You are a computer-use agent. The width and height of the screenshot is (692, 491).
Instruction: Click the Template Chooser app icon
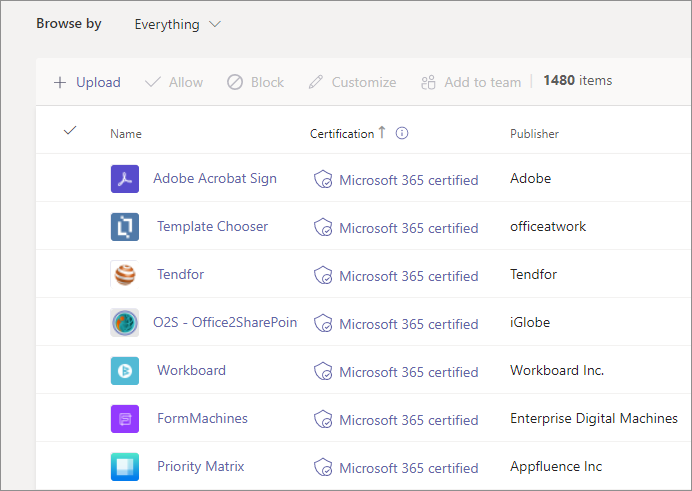[125, 227]
